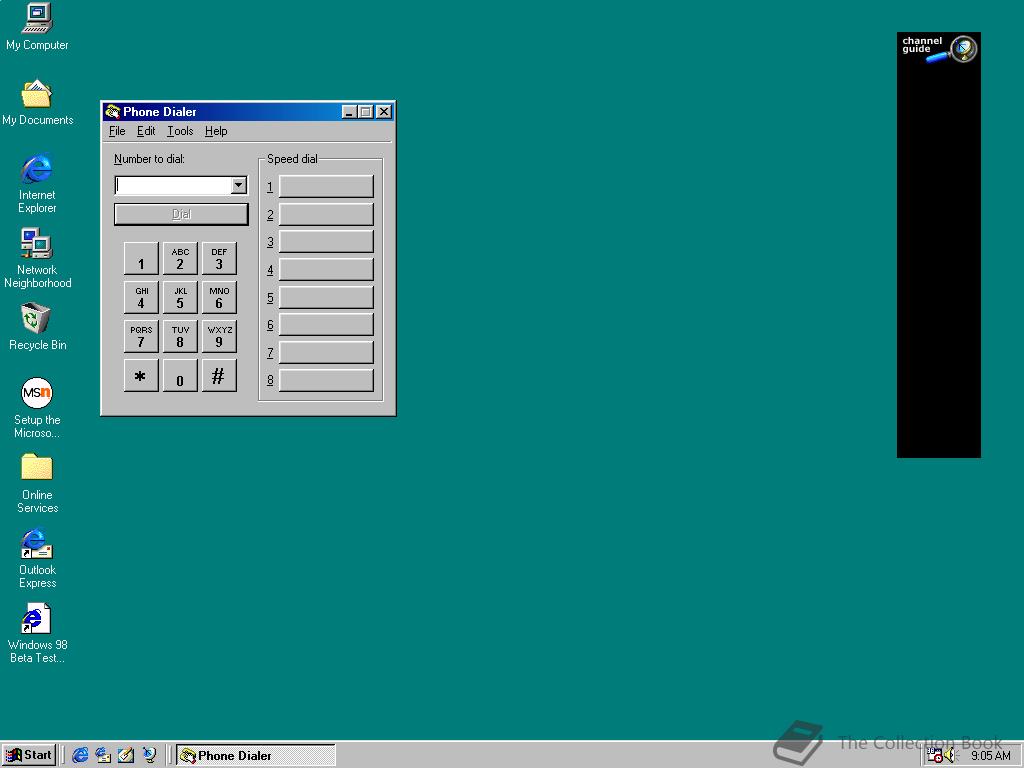Click speed dial button 8
Image resolution: width=1024 pixels, height=768 pixels.
(x=326, y=380)
